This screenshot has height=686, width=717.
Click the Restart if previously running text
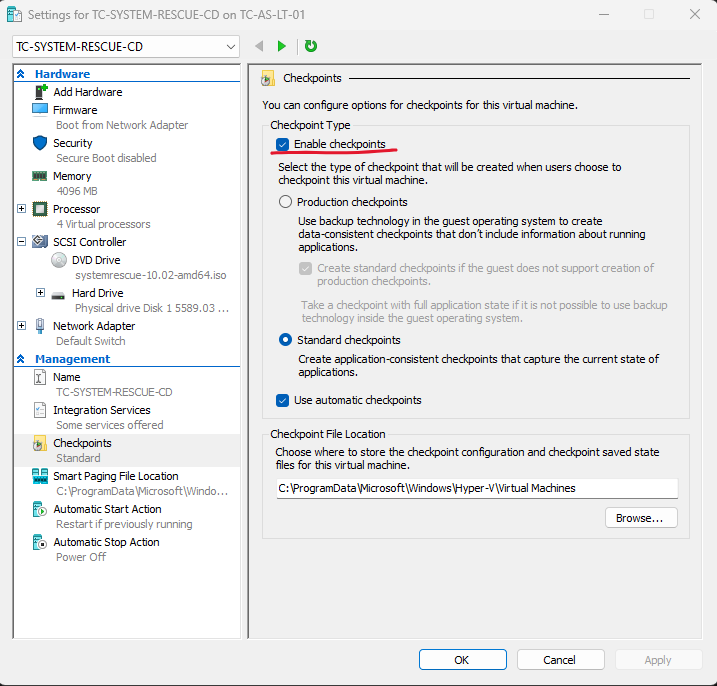pos(124,524)
